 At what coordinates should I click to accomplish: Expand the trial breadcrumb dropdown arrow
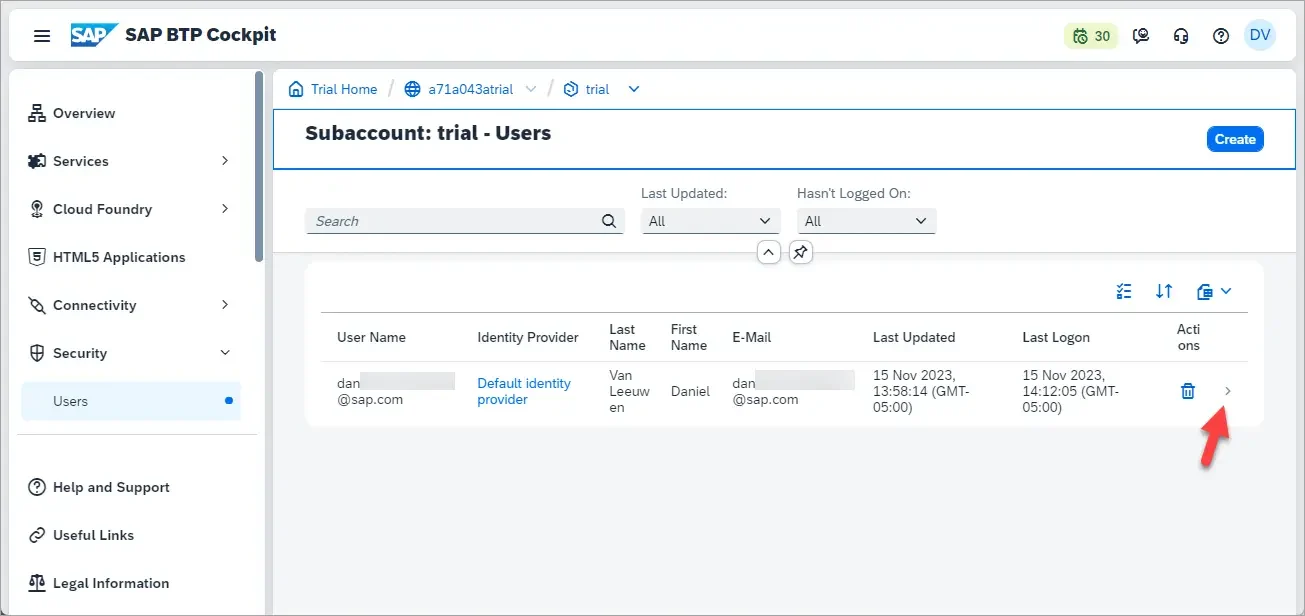coord(633,89)
